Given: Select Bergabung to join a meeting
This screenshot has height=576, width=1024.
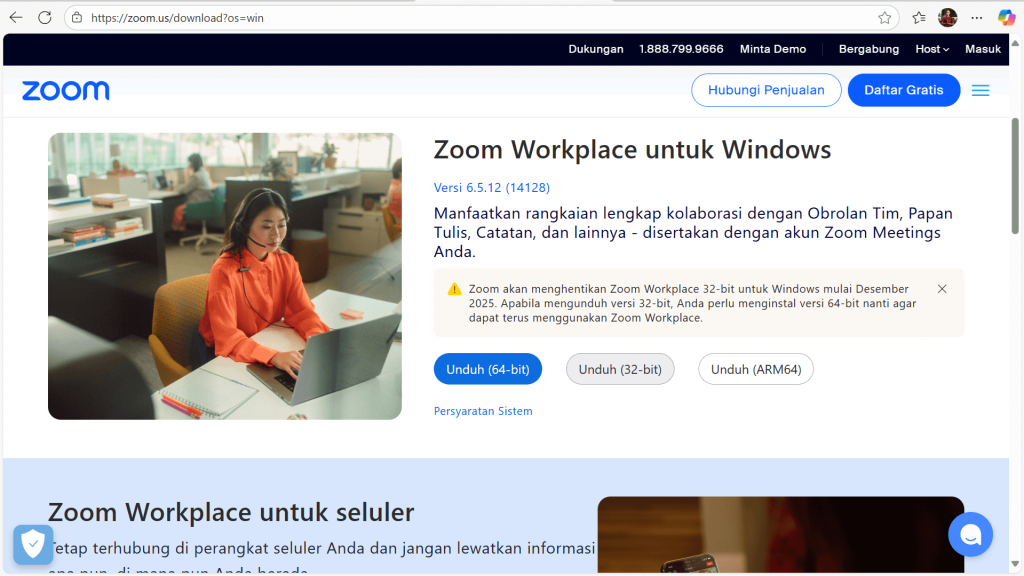Looking at the screenshot, I should pos(869,49).
